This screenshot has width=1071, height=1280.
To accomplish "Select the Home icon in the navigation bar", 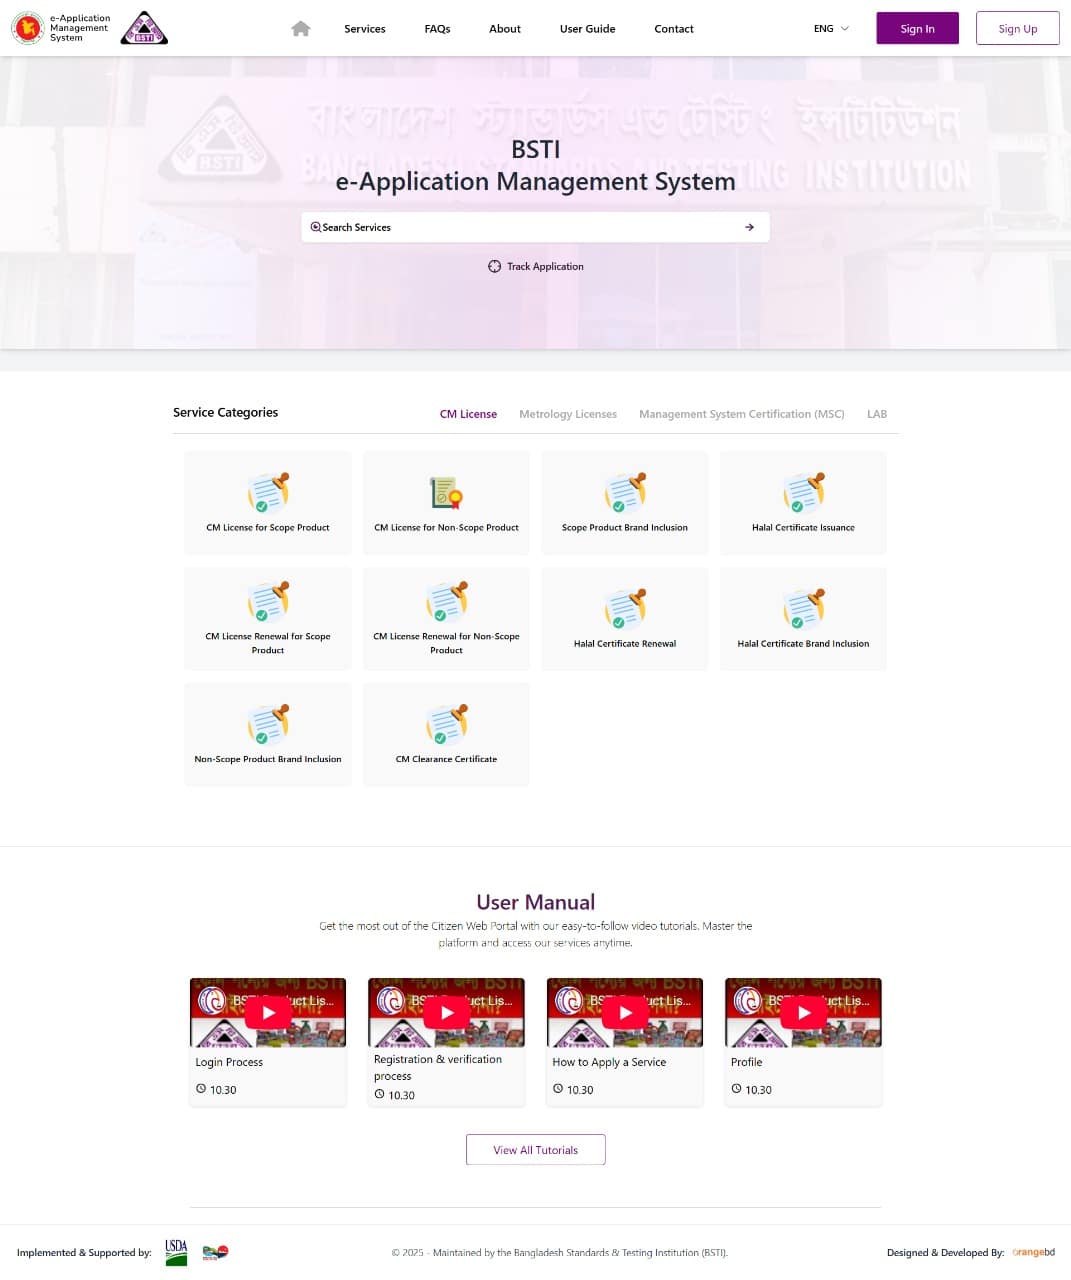I will pos(300,29).
